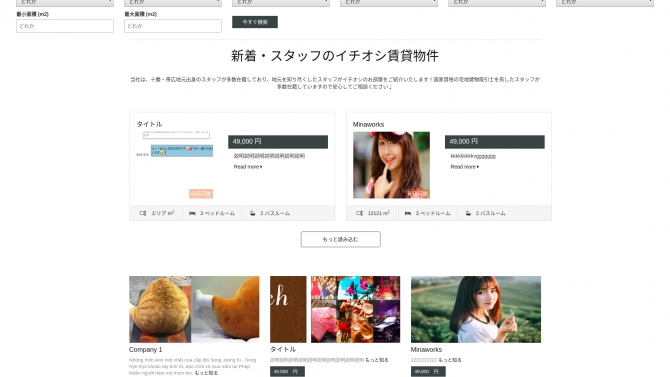
Task: Open the タイトル listing card heading
Action: pyautogui.click(x=149, y=124)
